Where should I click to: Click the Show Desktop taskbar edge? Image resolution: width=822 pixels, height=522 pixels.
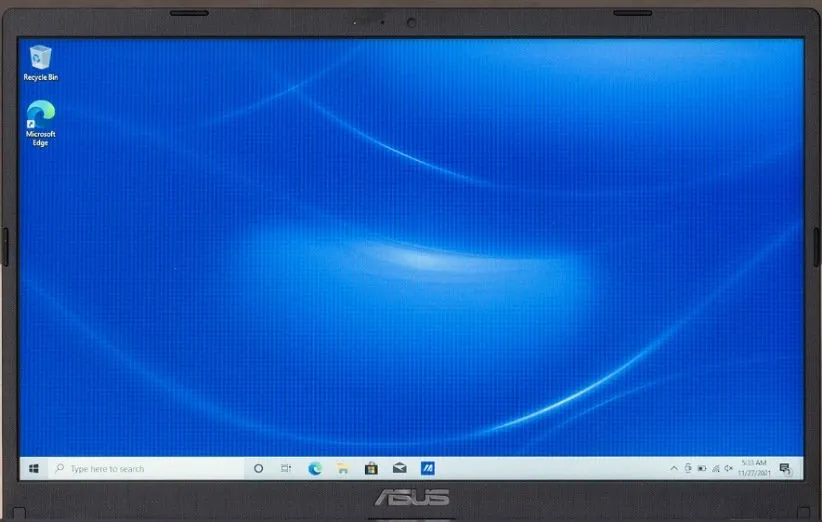(801, 468)
